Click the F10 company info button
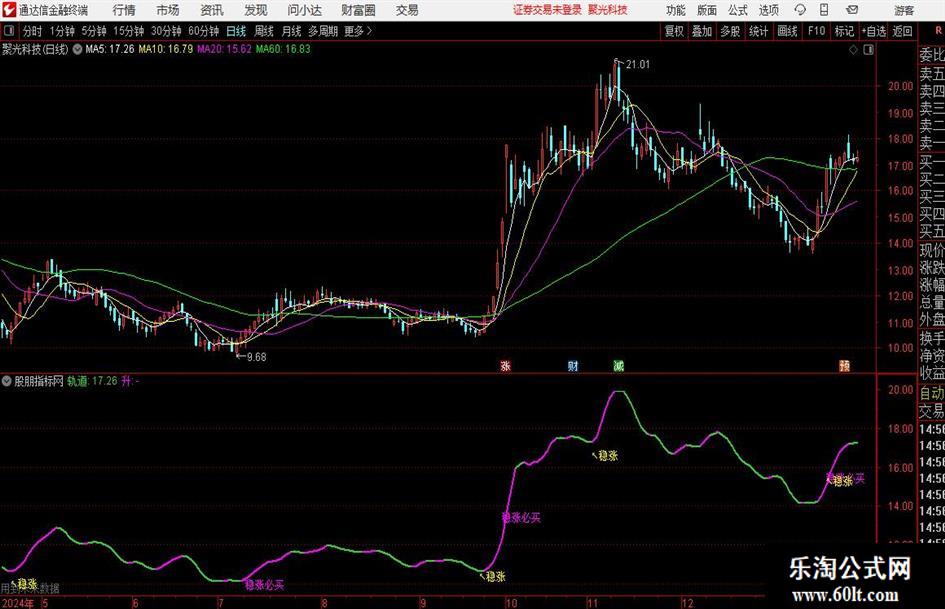Screen dimensions: 945x609 coord(816,31)
